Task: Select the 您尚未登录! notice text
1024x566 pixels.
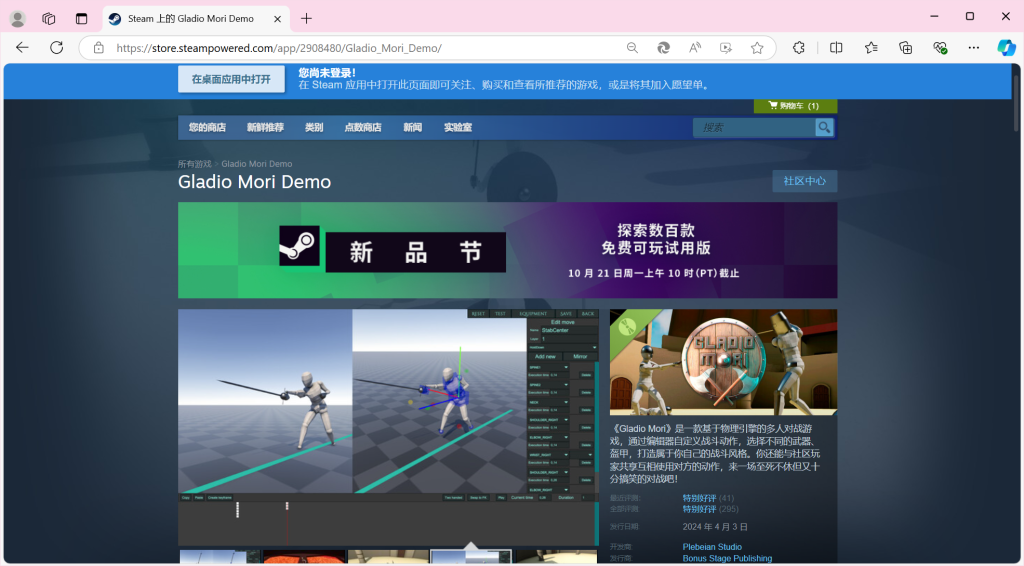Action: click(327, 73)
